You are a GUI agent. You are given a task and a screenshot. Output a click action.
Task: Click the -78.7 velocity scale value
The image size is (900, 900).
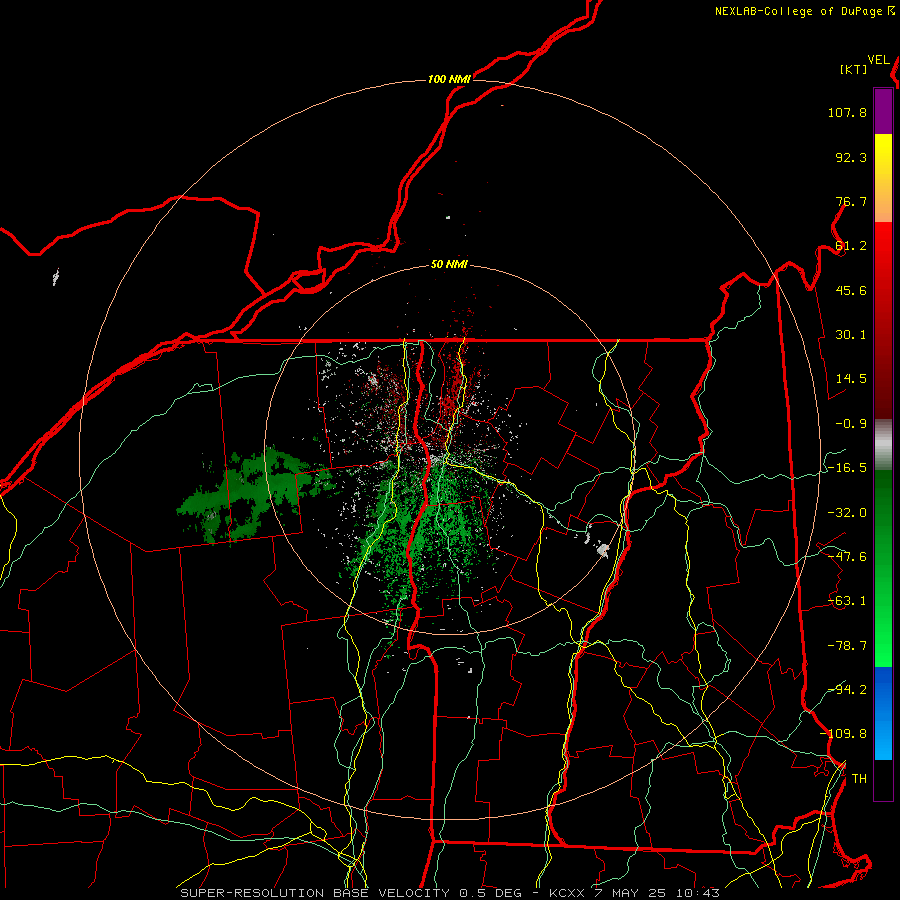(847, 646)
